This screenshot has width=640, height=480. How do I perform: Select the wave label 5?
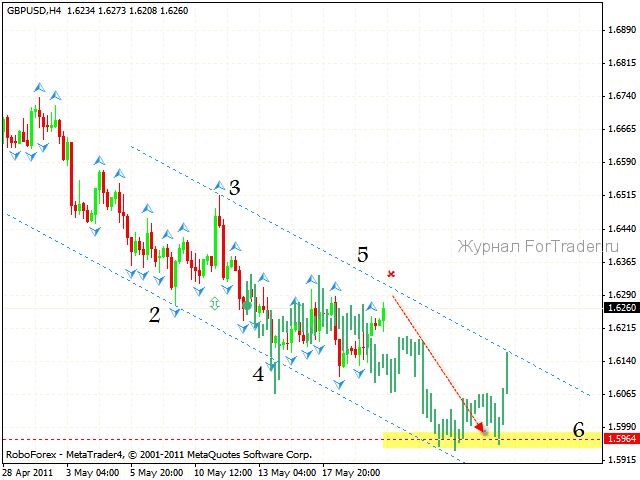362,255
